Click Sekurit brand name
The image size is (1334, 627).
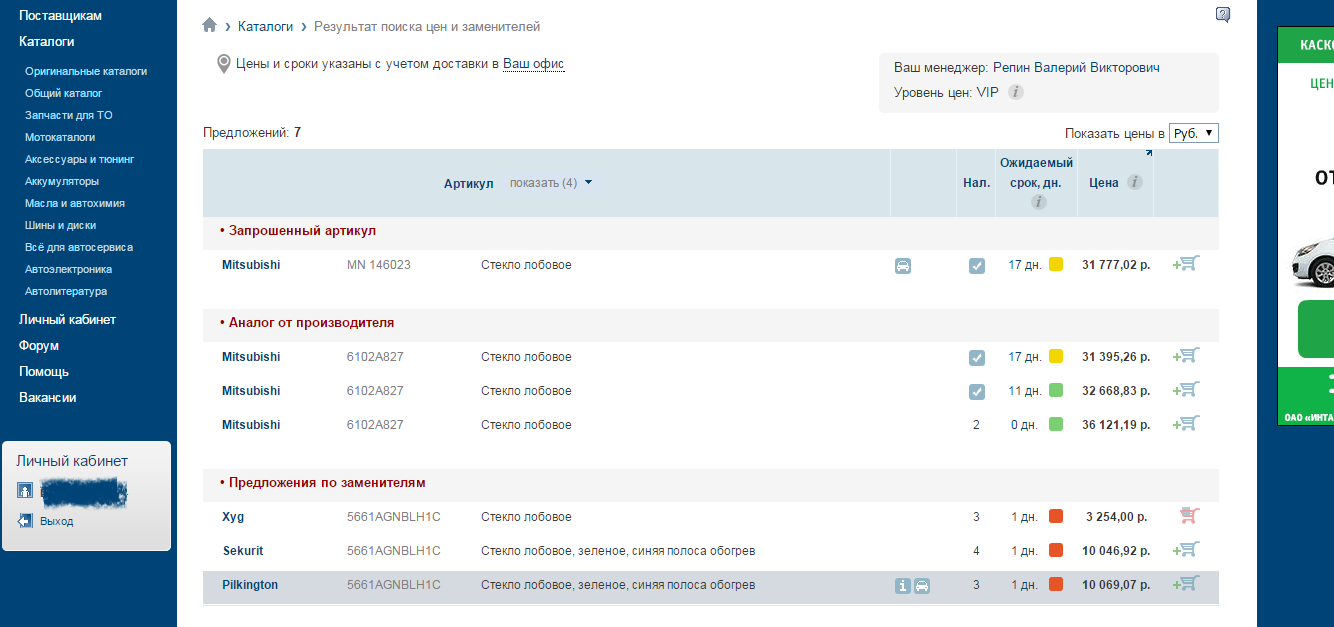(x=243, y=551)
